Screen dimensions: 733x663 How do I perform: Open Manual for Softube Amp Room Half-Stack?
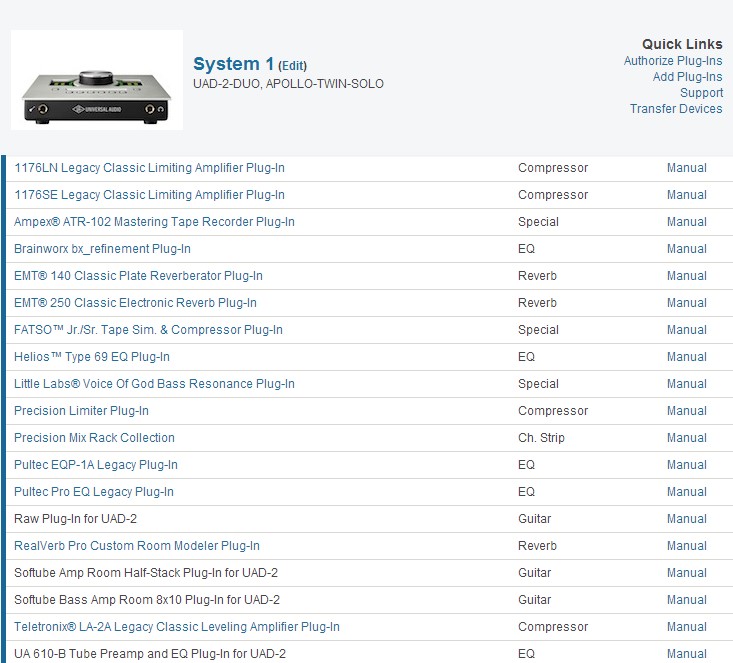coord(687,573)
